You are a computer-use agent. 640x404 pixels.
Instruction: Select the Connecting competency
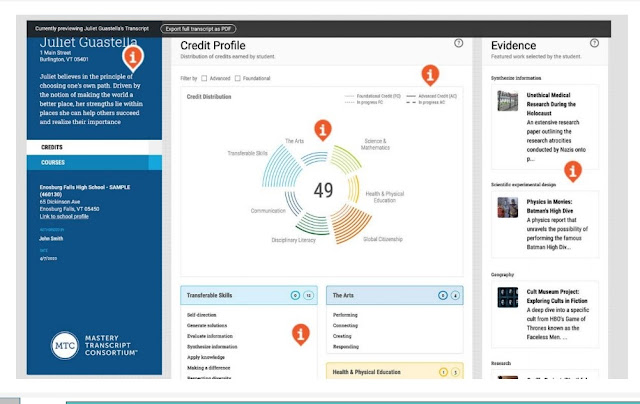(x=345, y=326)
